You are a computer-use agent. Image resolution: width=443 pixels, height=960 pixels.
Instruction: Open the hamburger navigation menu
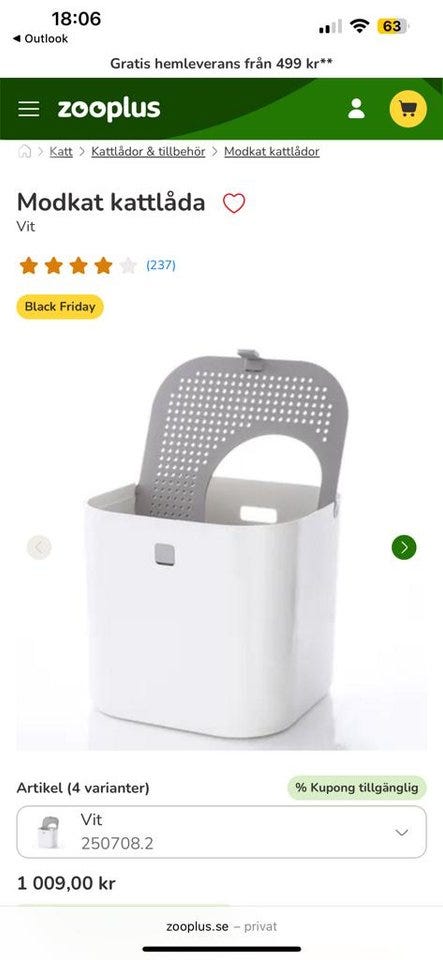[x=28, y=109]
